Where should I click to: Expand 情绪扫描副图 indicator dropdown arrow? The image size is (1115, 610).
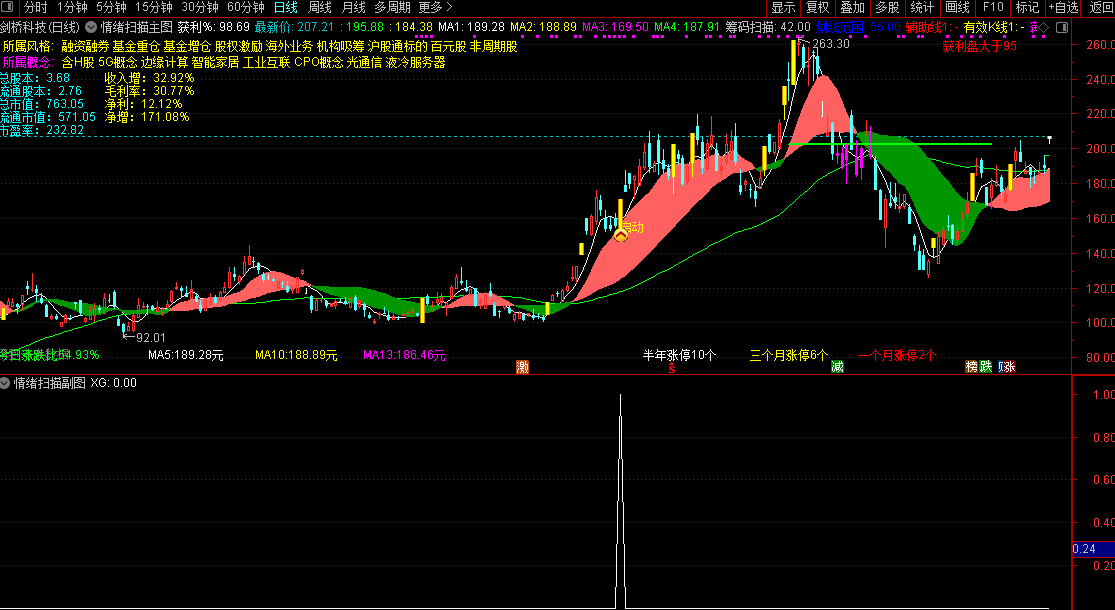[x=6, y=383]
